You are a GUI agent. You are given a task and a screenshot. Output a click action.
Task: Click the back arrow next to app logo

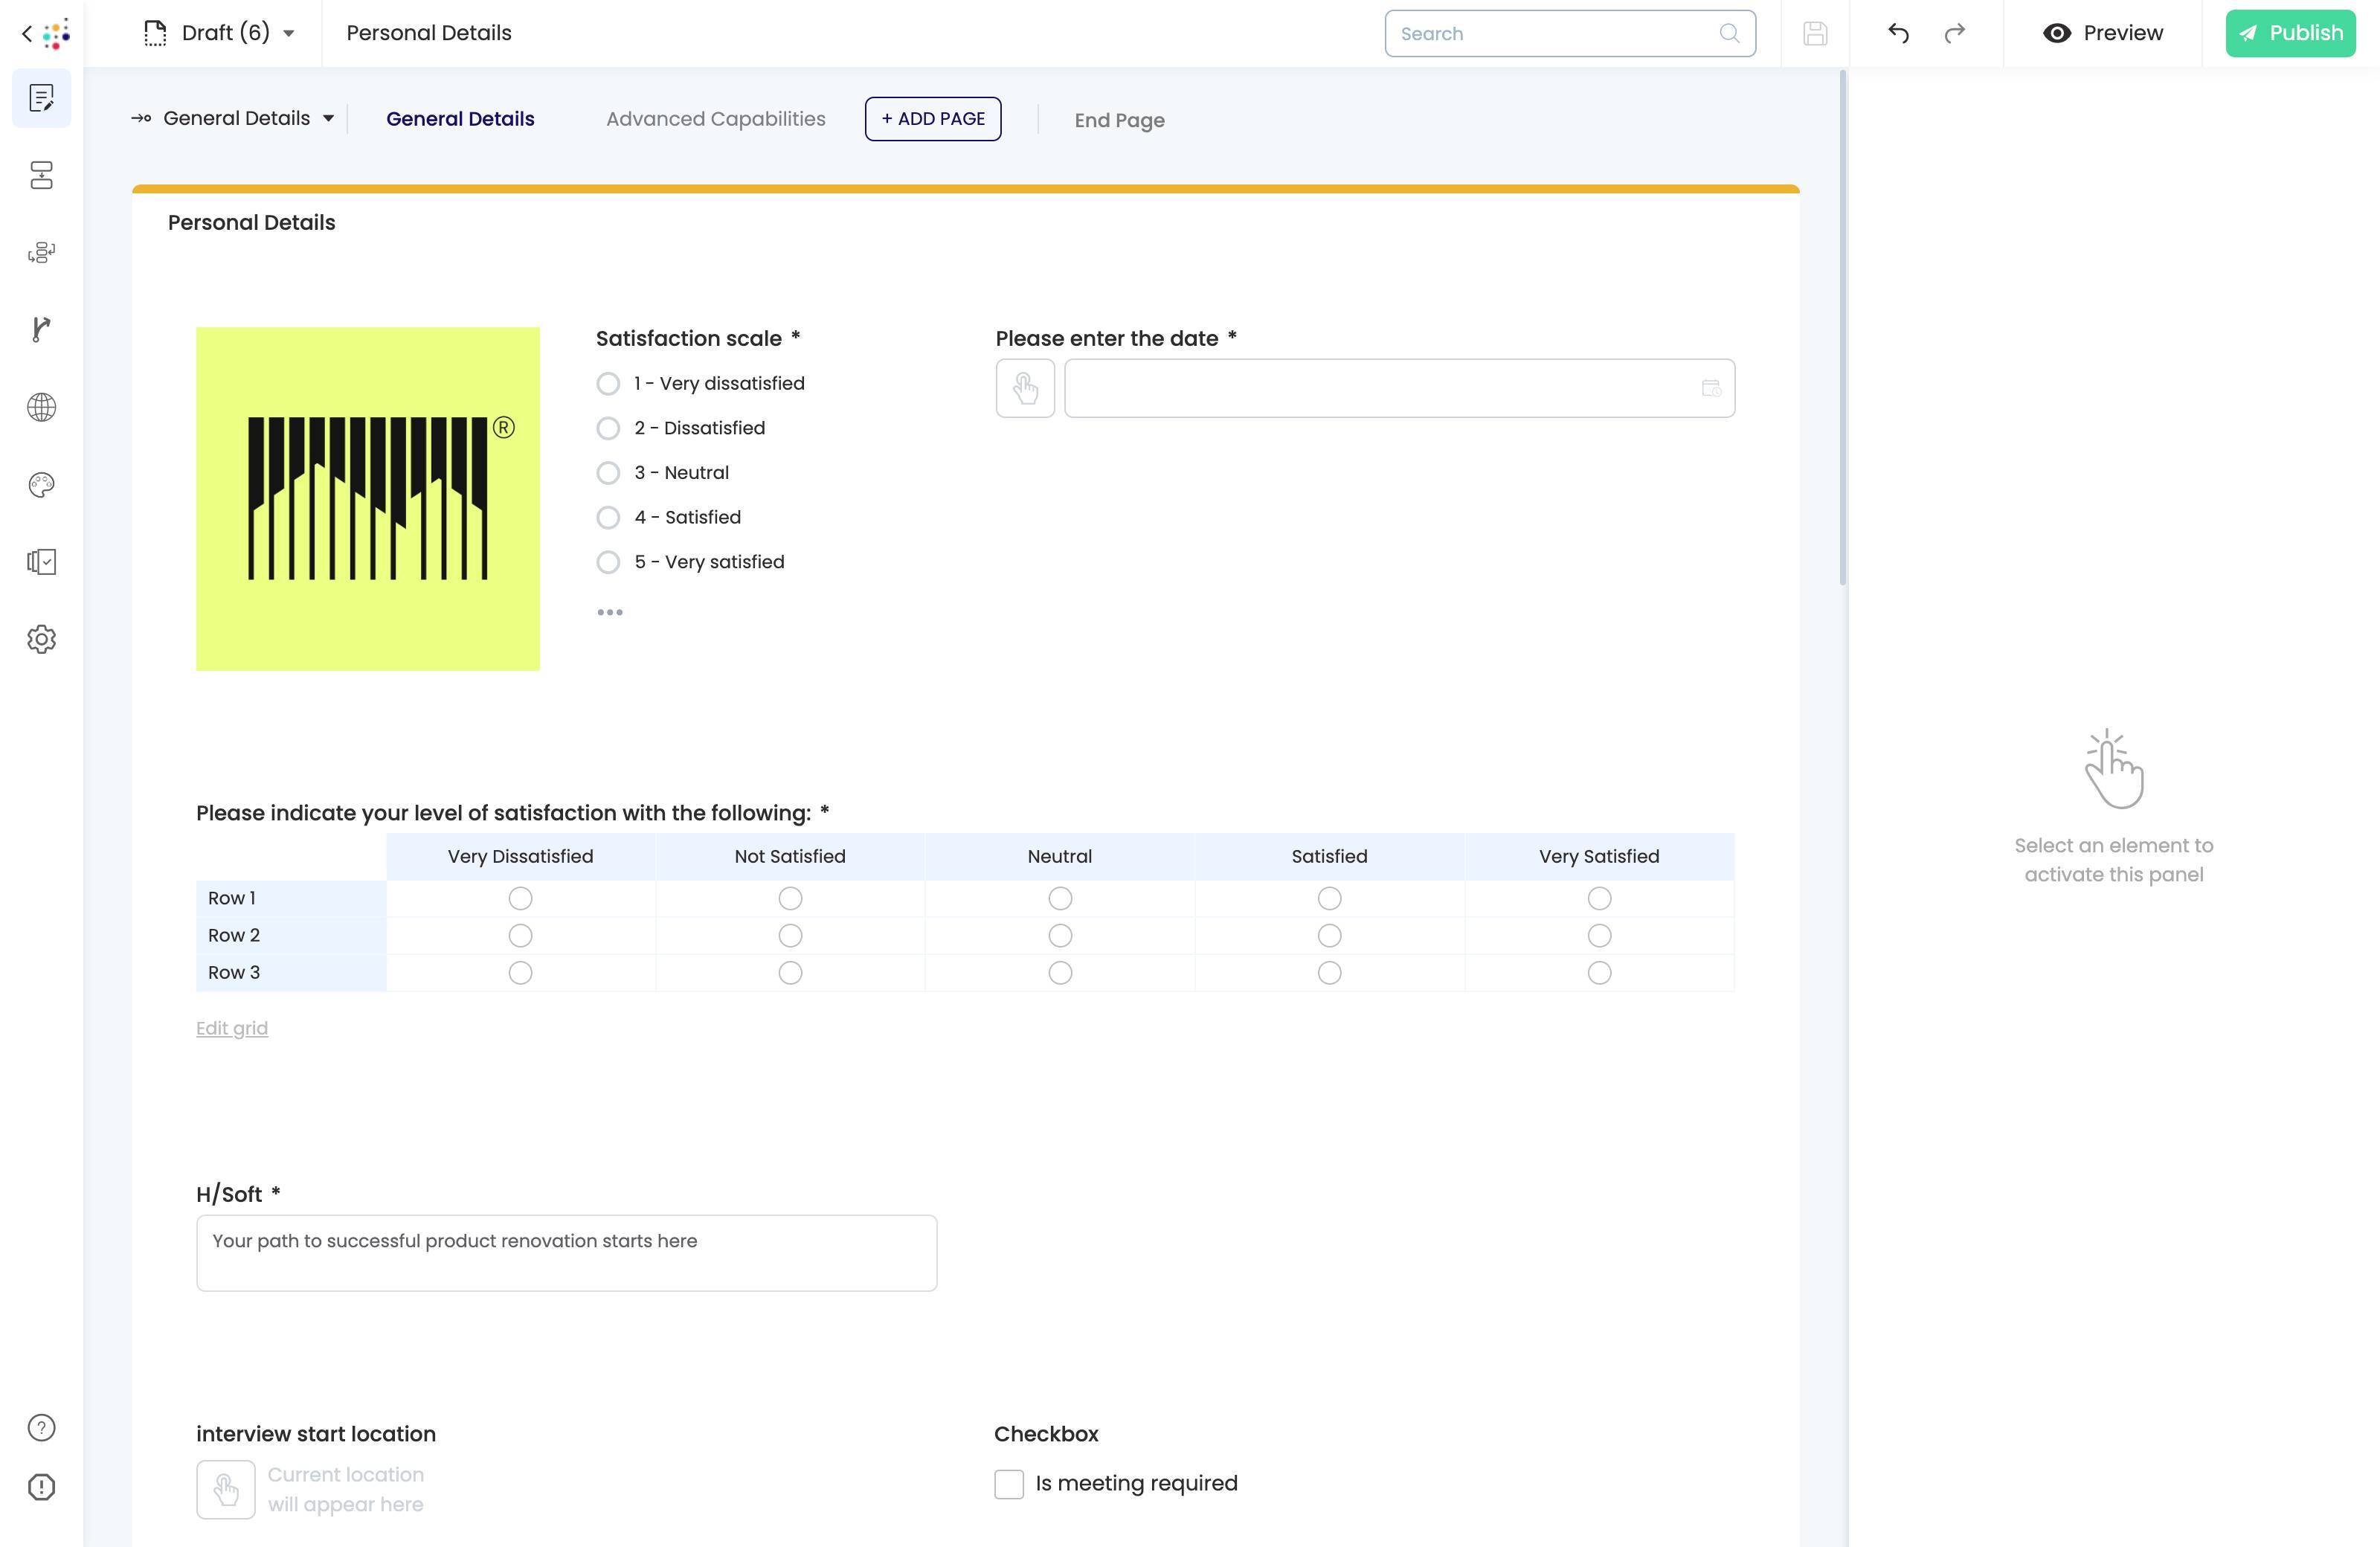pyautogui.click(x=27, y=34)
